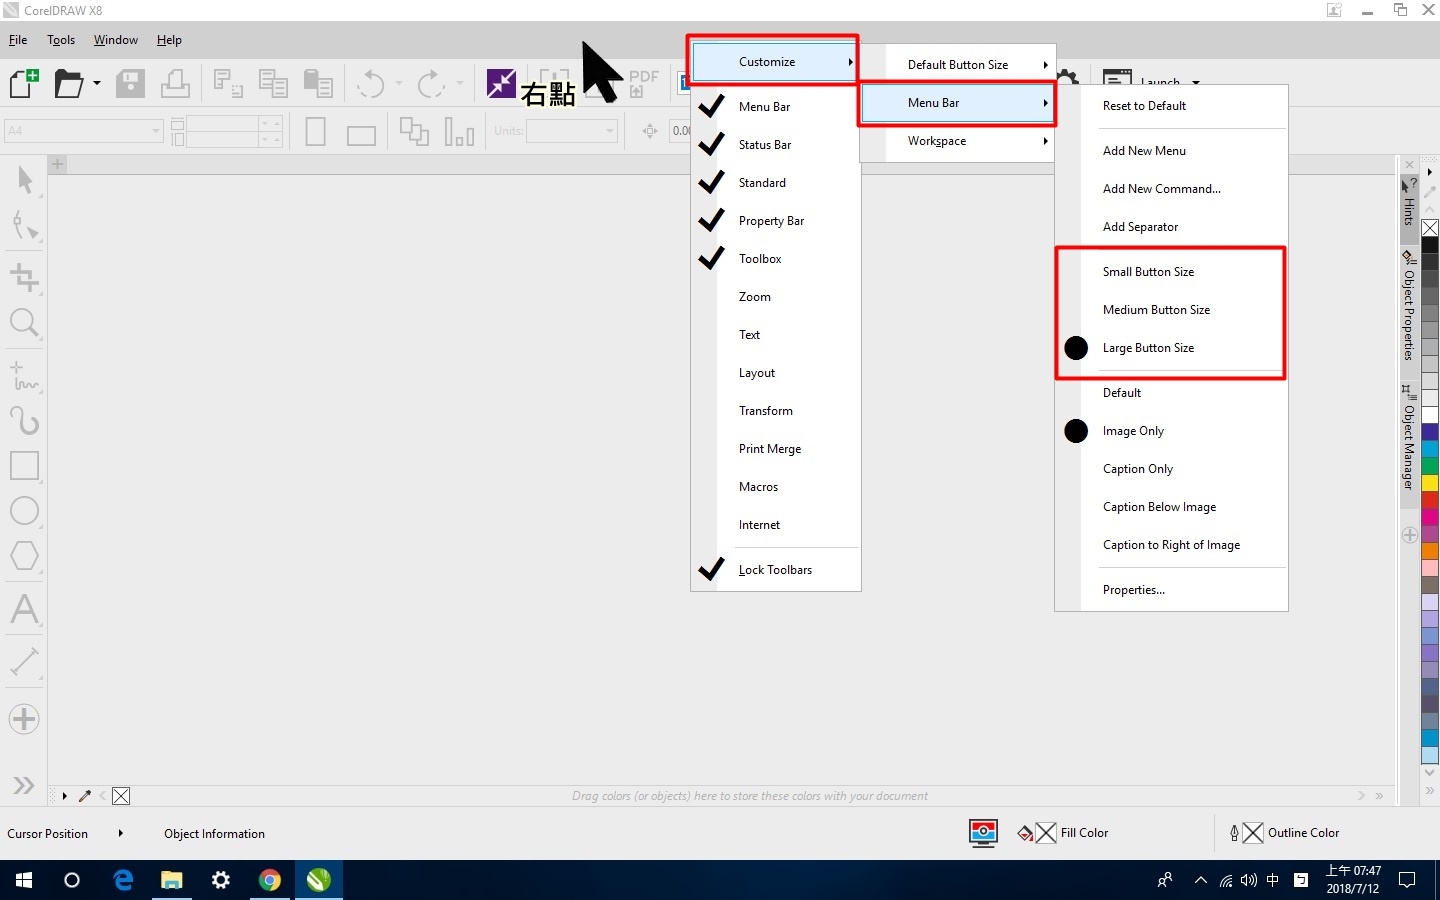Click Add New Command...
This screenshot has width=1440, height=900.
[1171, 189]
